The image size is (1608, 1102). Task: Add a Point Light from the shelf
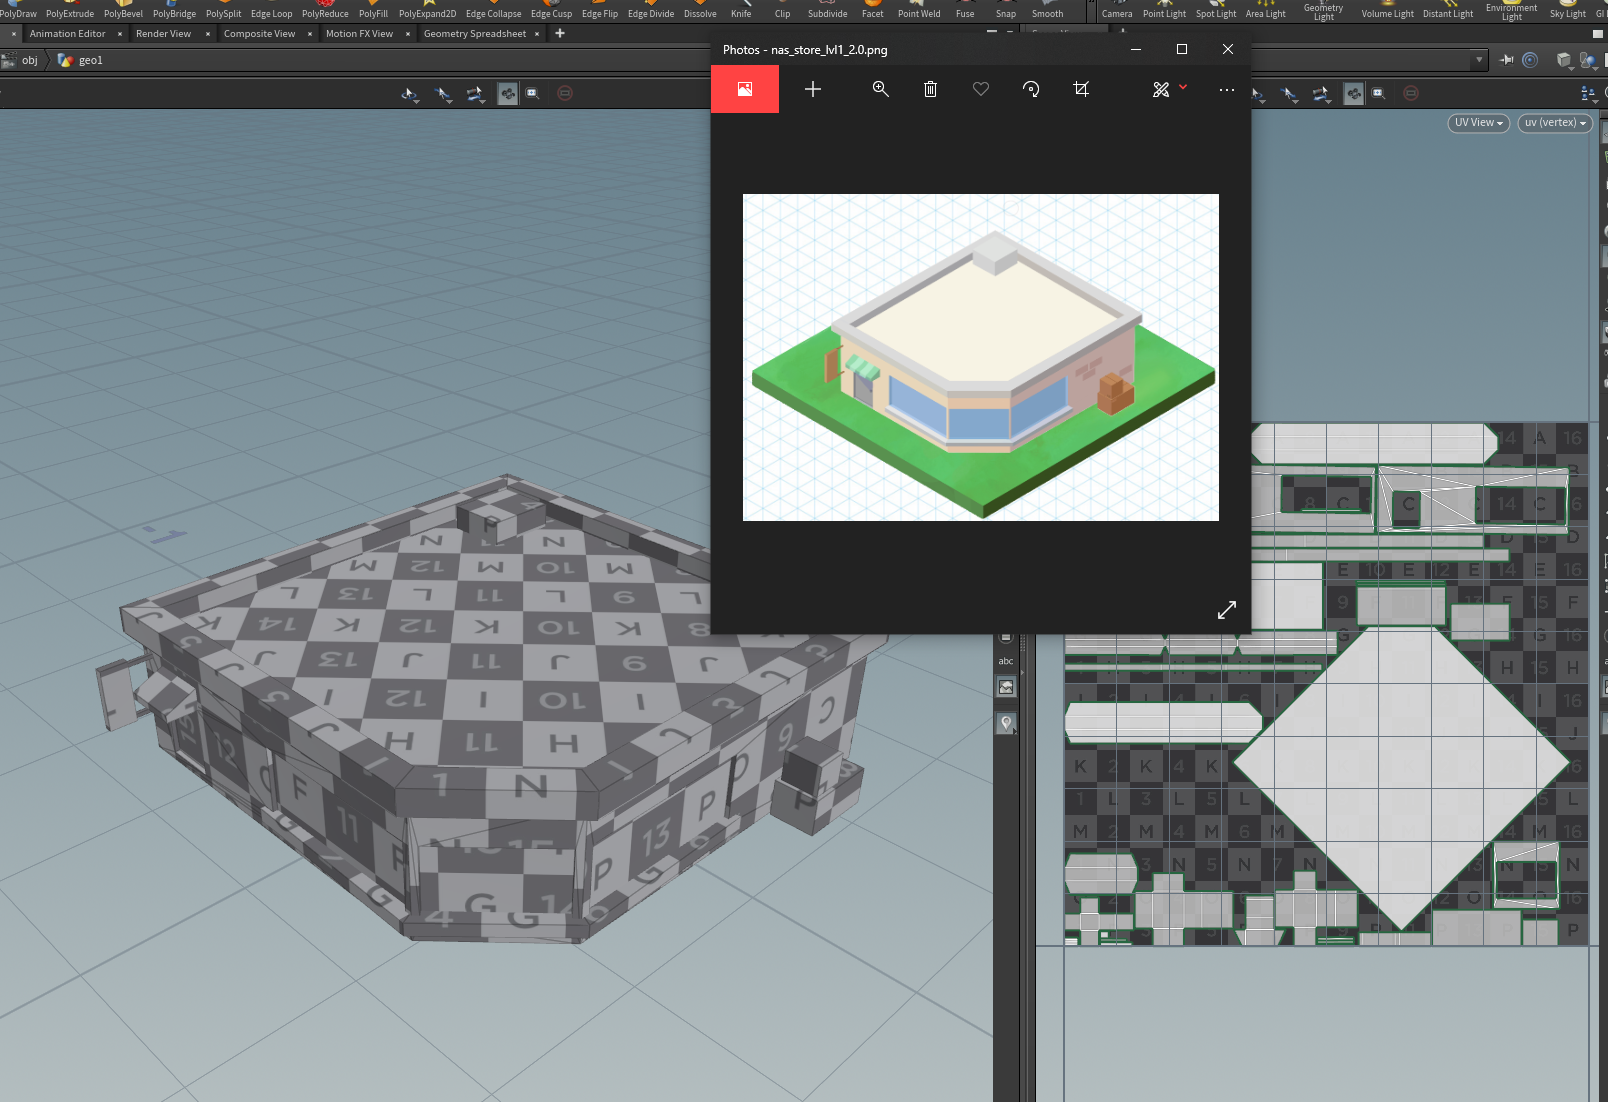tap(1164, 10)
